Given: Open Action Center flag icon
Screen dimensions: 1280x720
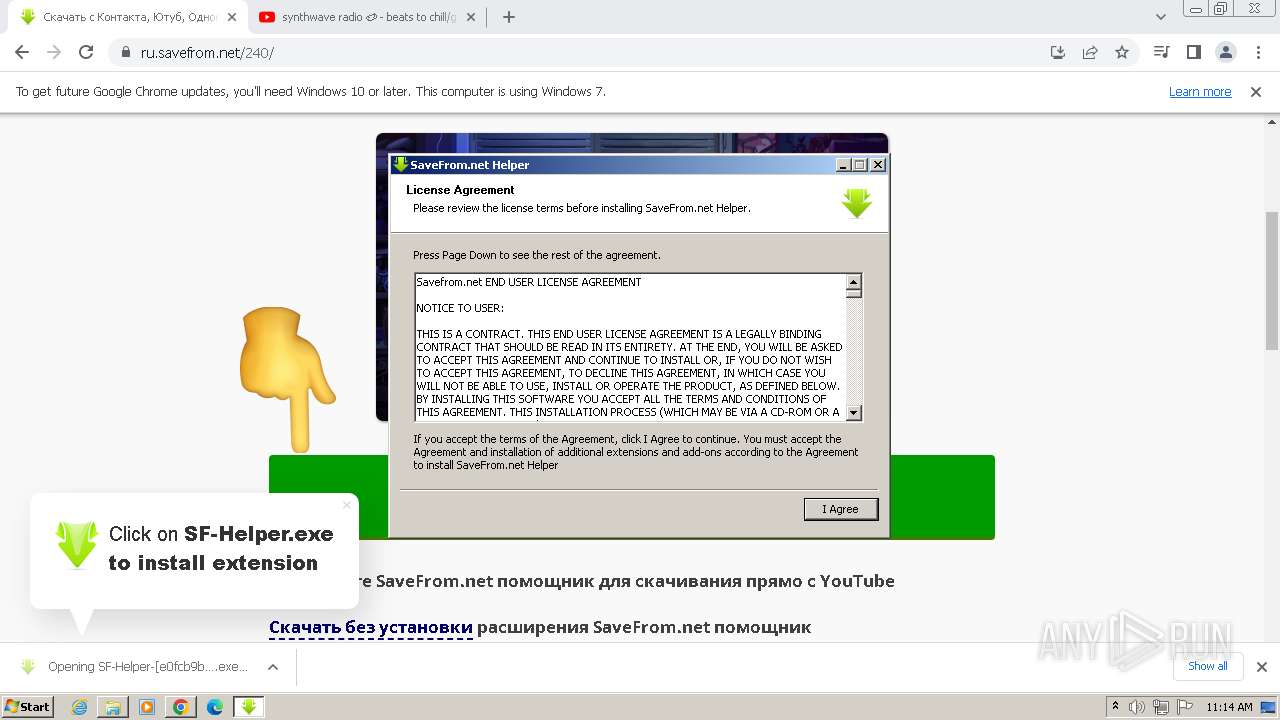Looking at the screenshot, I should click(1184, 707).
